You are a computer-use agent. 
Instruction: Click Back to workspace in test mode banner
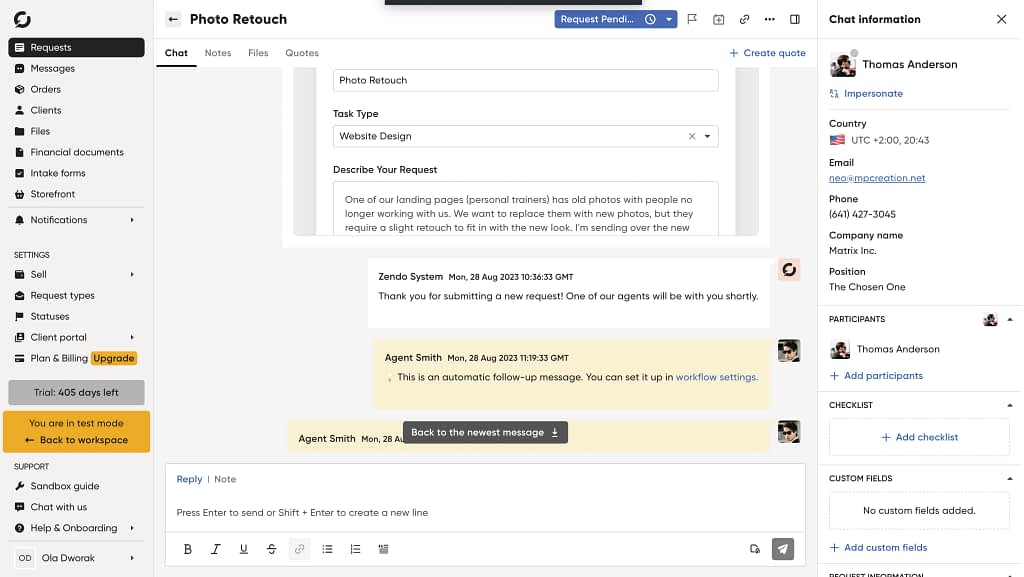[x=77, y=440]
